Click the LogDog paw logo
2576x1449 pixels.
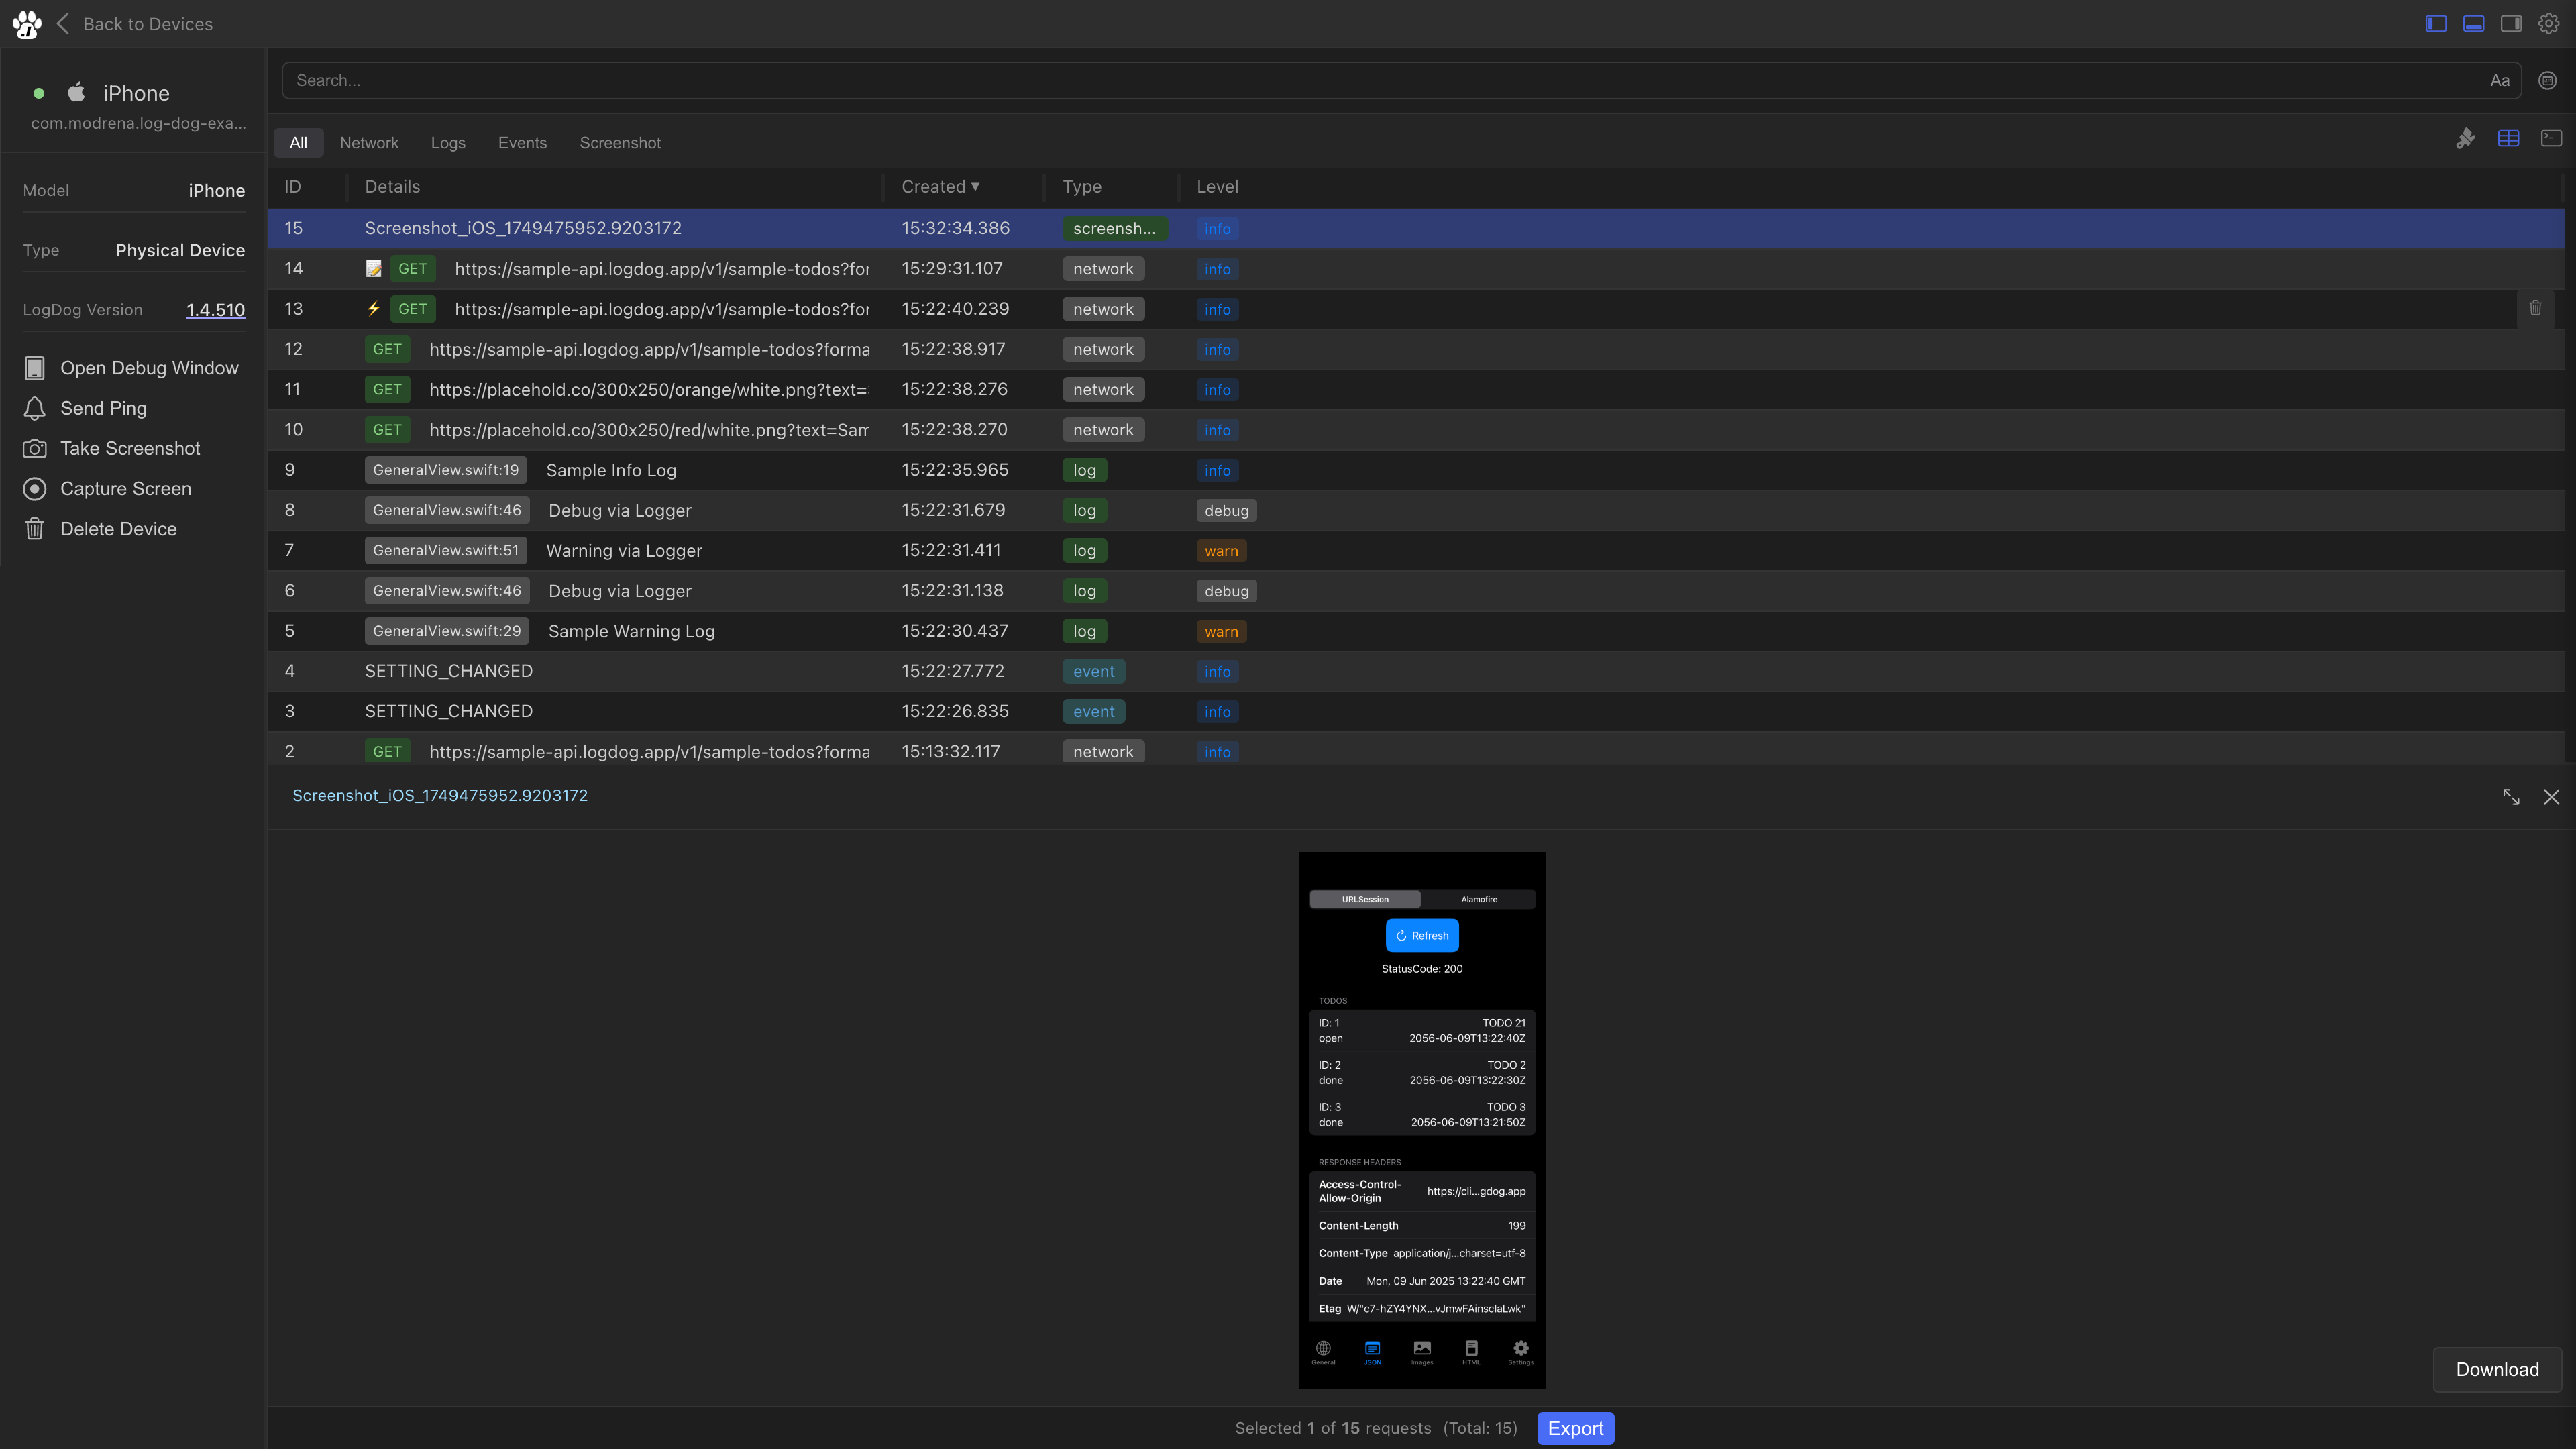pos(27,24)
